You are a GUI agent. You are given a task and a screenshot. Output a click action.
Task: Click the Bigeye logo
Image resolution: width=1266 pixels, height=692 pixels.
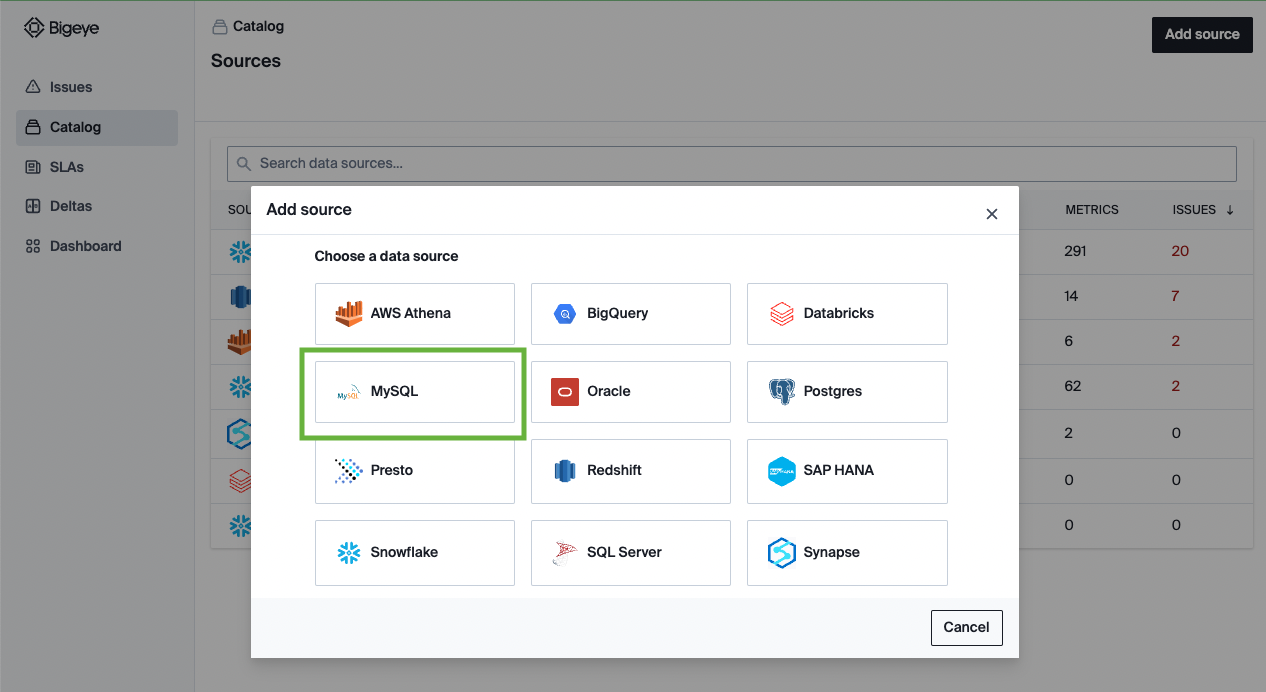click(x=61, y=29)
